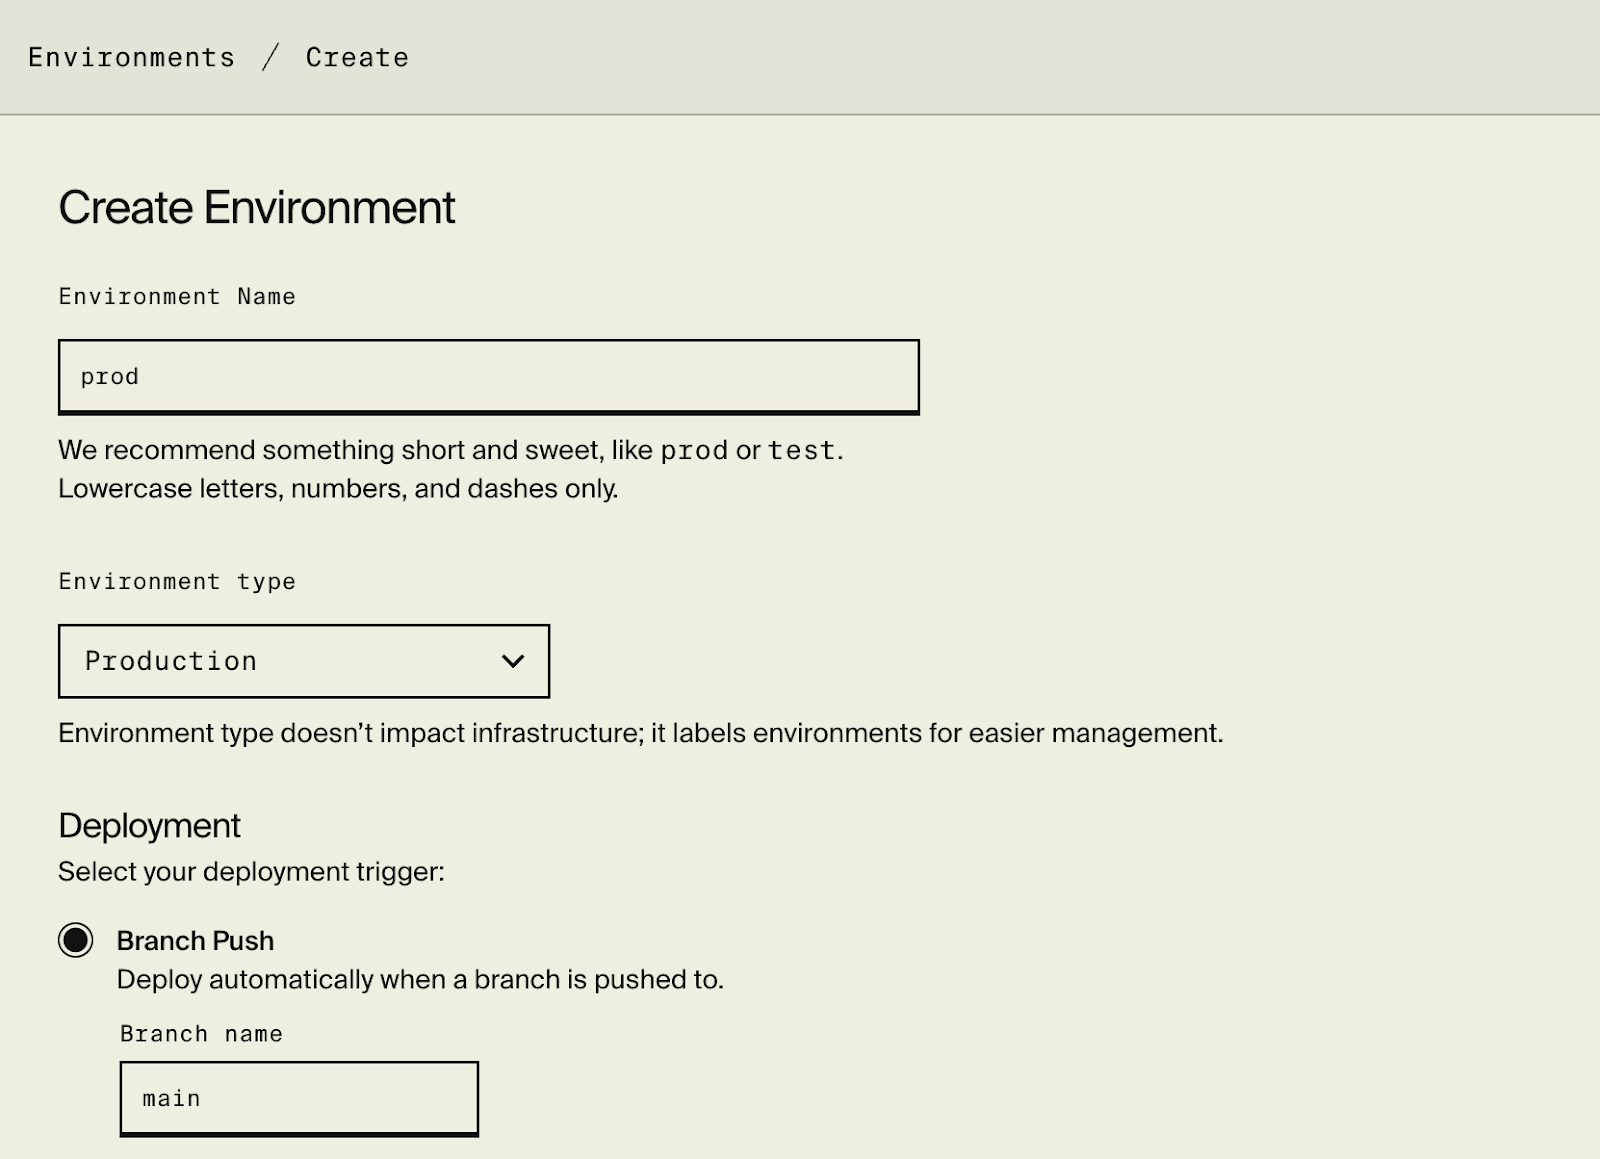Viewport: 1600px width, 1159px height.
Task: Click the Production text inside the dropdown
Action: click(x=171, y=660)
